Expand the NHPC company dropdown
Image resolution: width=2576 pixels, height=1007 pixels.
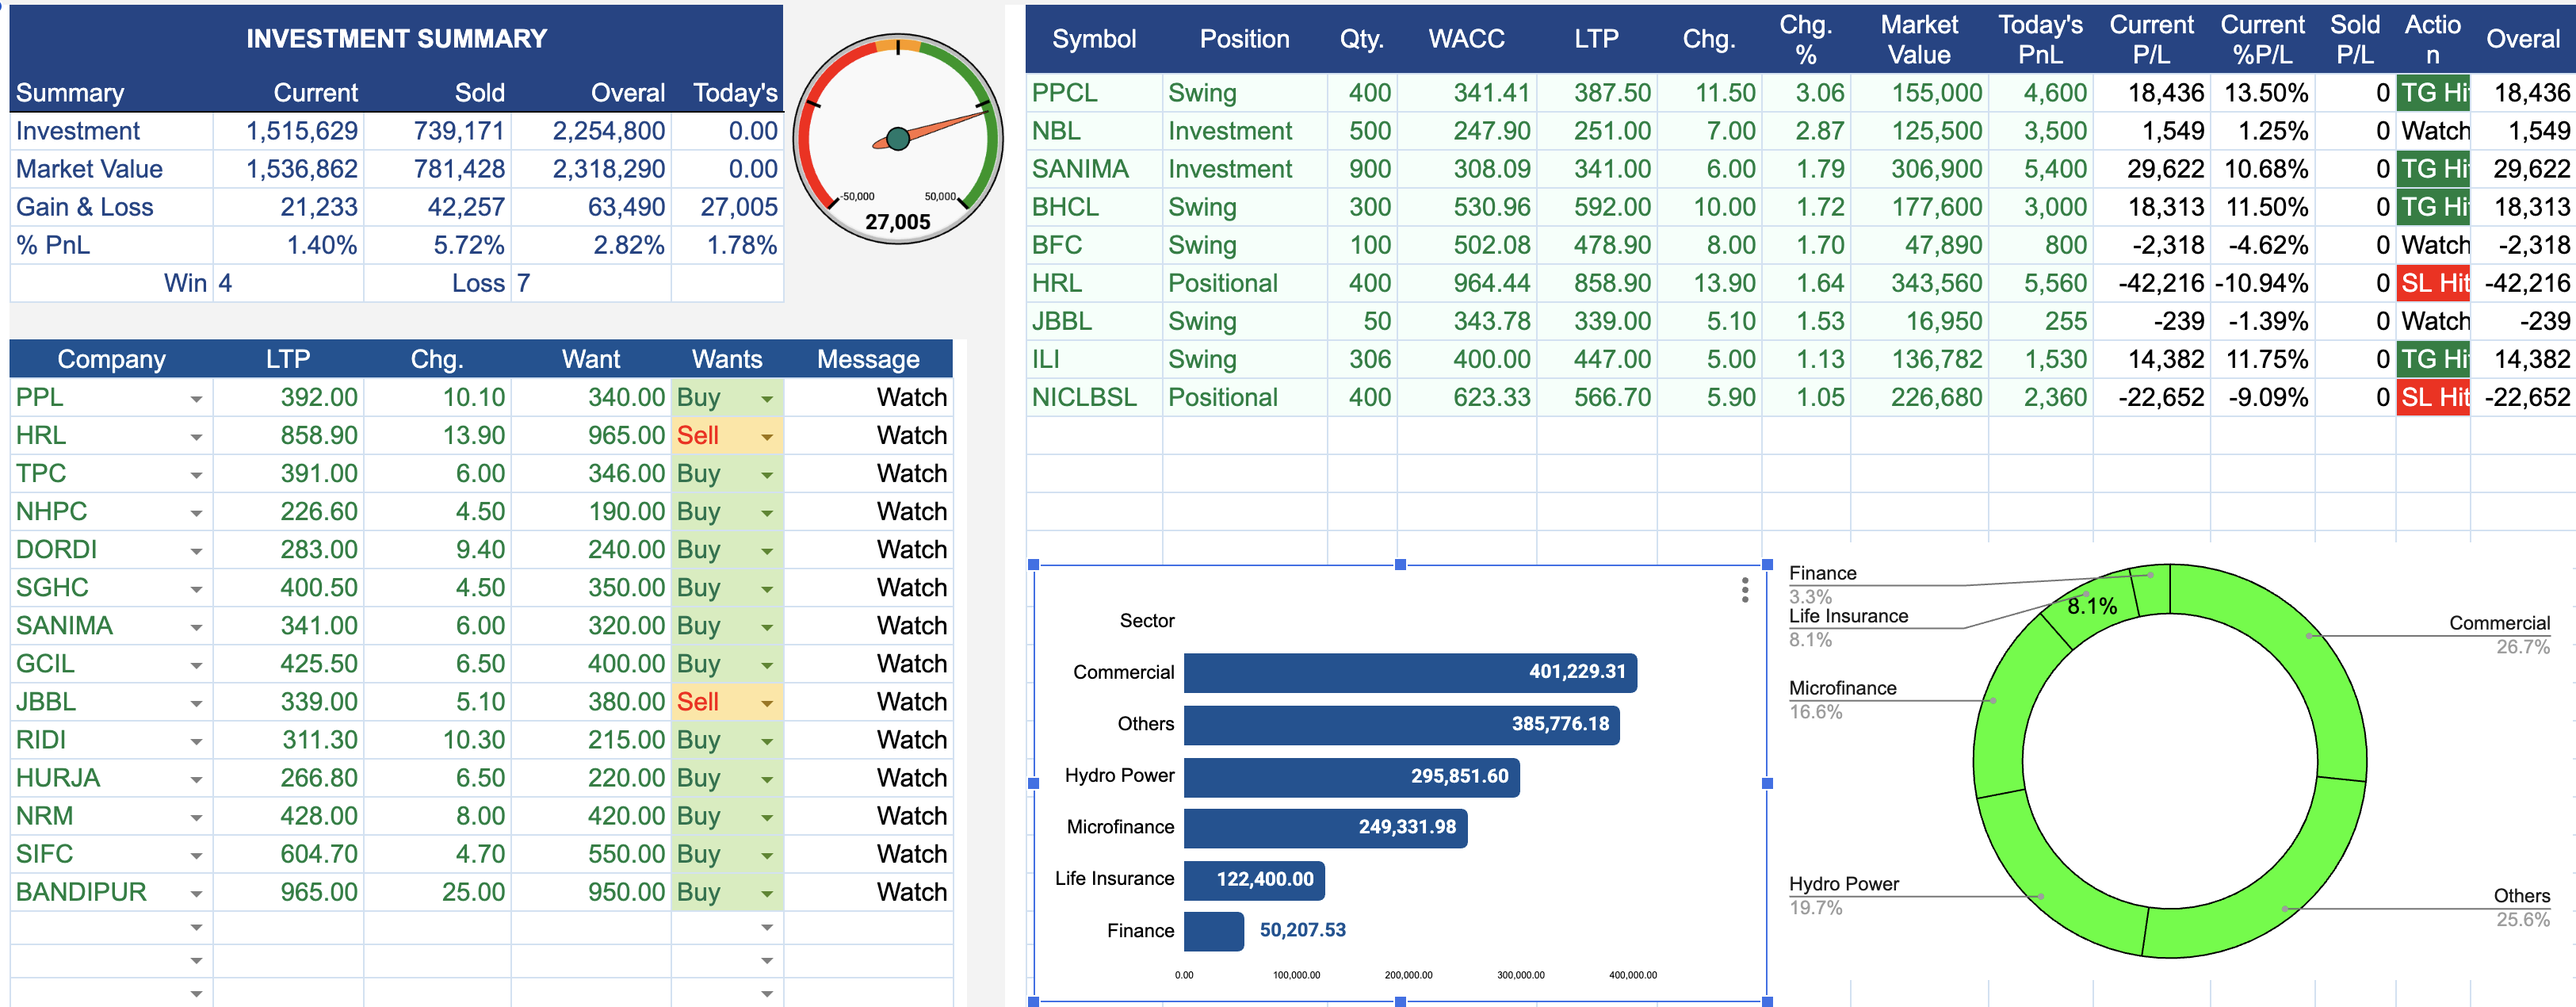(x=196, y=513)
